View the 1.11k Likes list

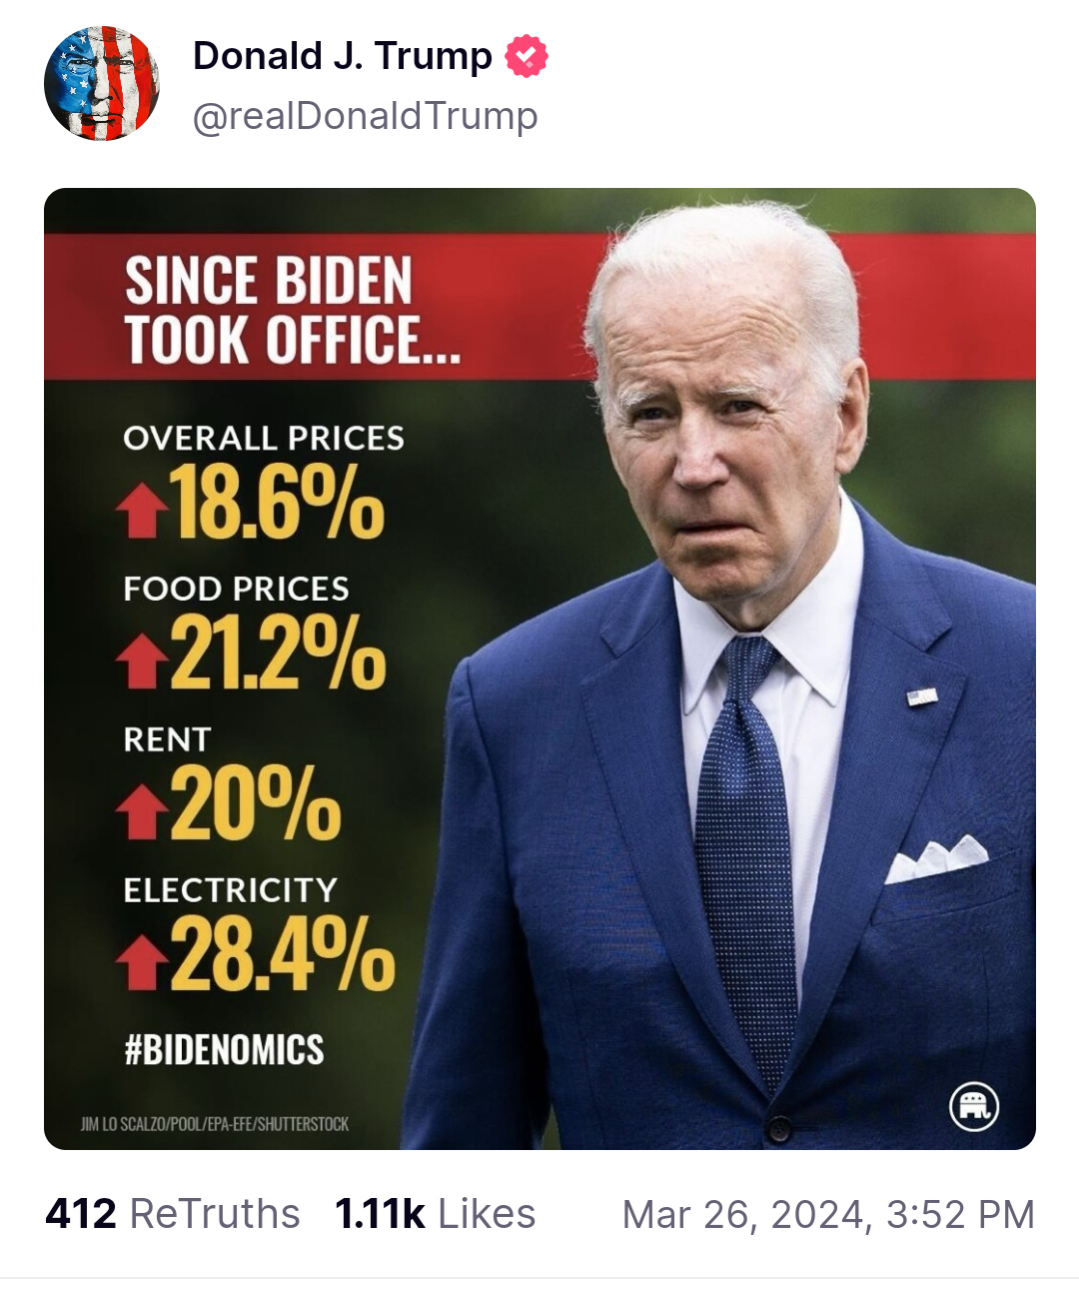click(435, 1214)
